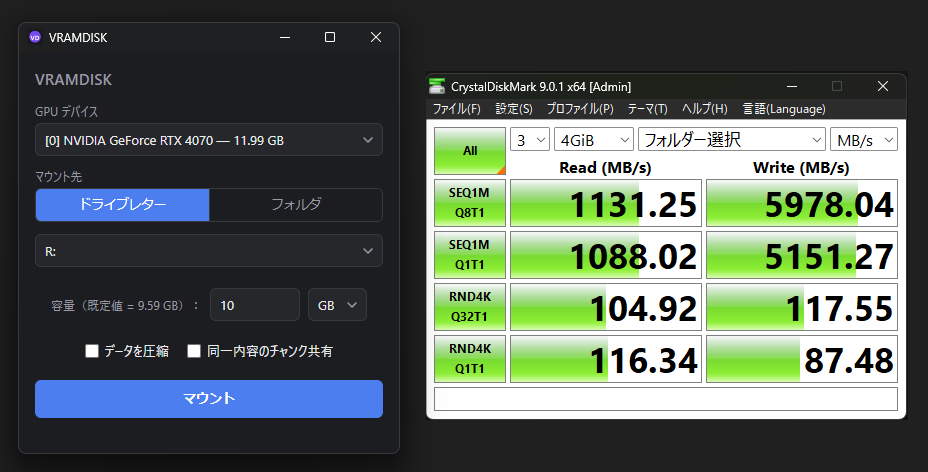
Task: Close the CrystalDiskMark window
Action: pyautogui.click(x=883, y=86)
